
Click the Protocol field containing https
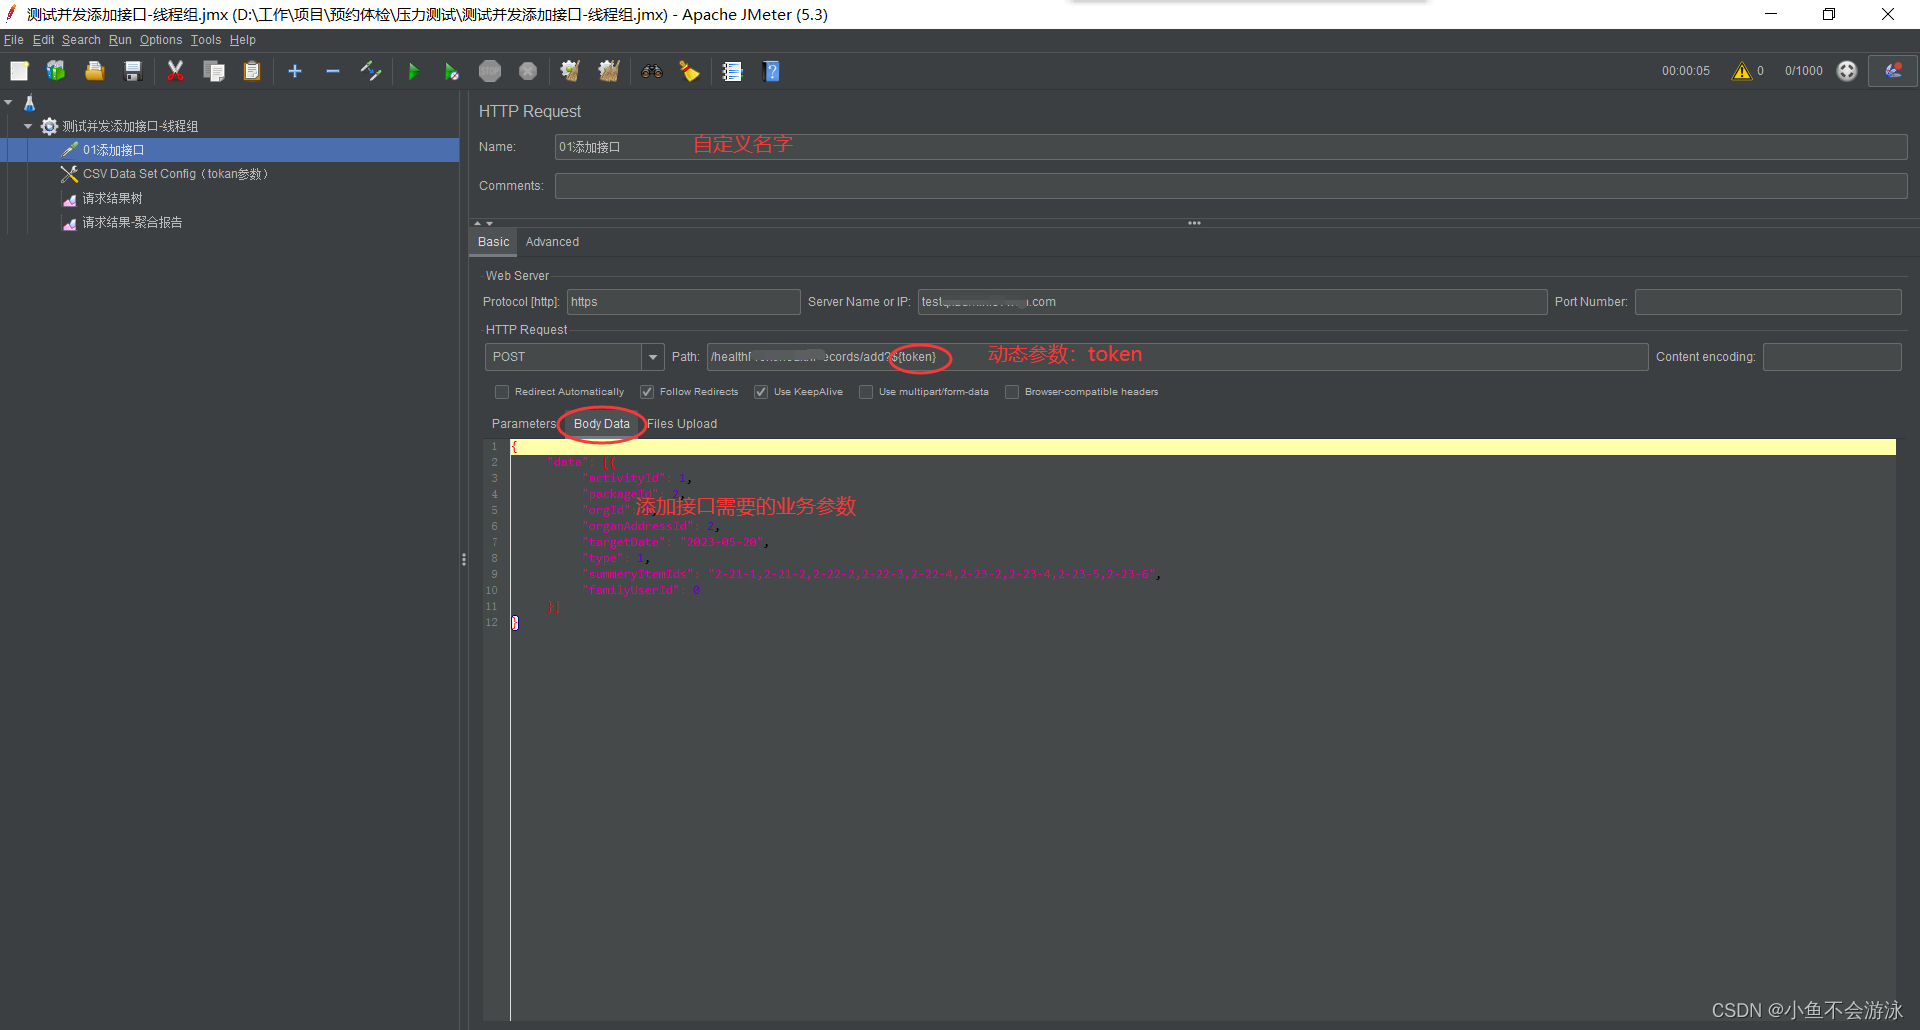pos(683,302)
